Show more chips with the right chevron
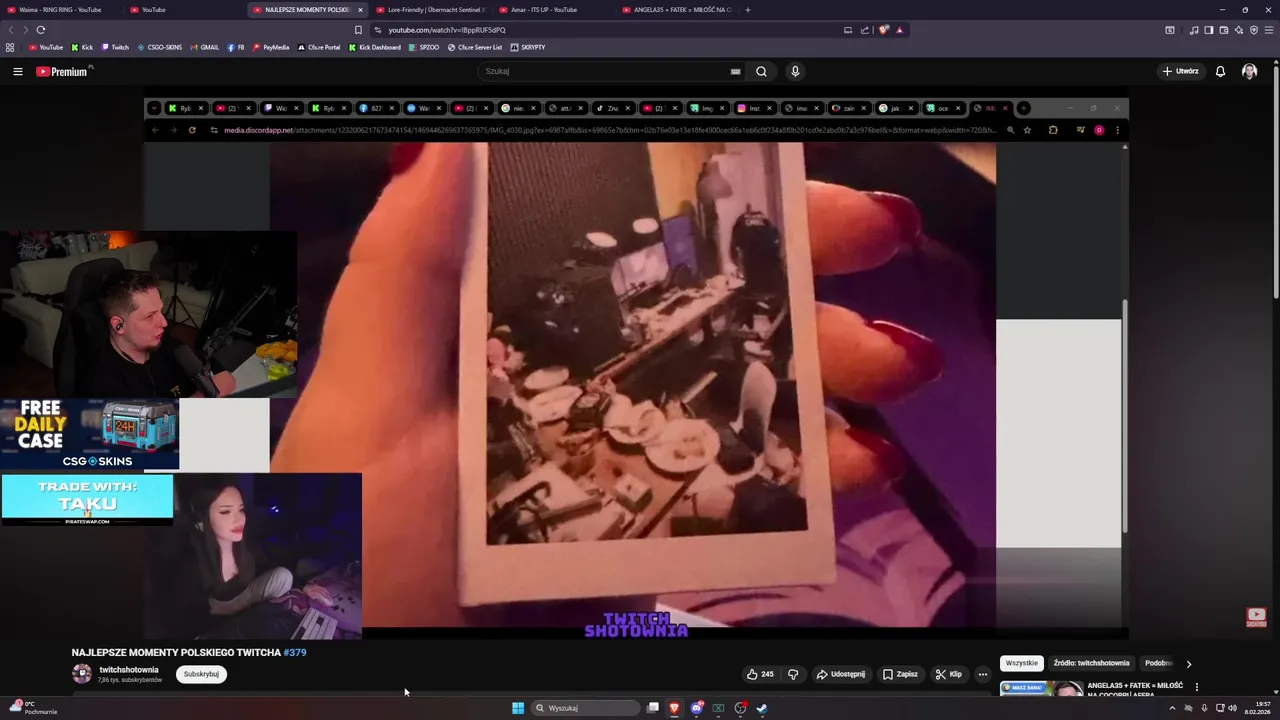 point(1188,663)
